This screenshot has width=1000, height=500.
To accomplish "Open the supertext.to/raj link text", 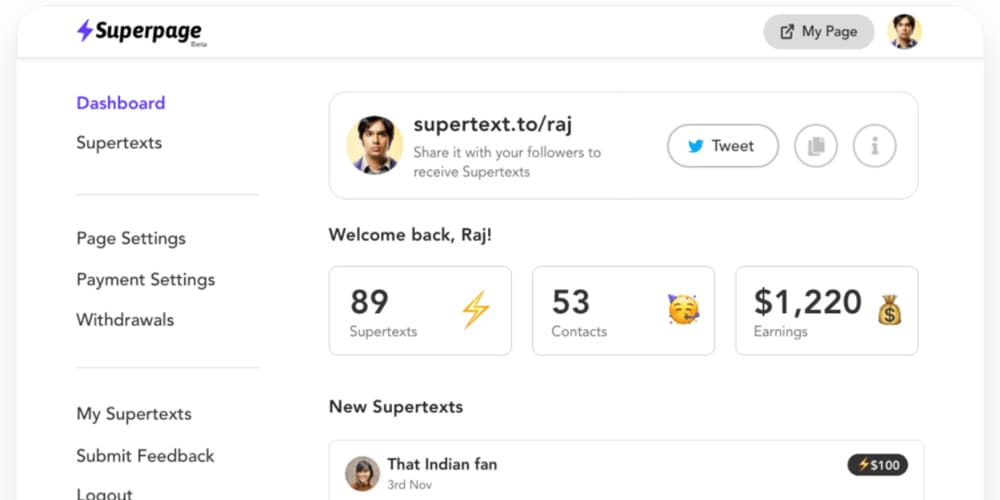I will 492,125.
